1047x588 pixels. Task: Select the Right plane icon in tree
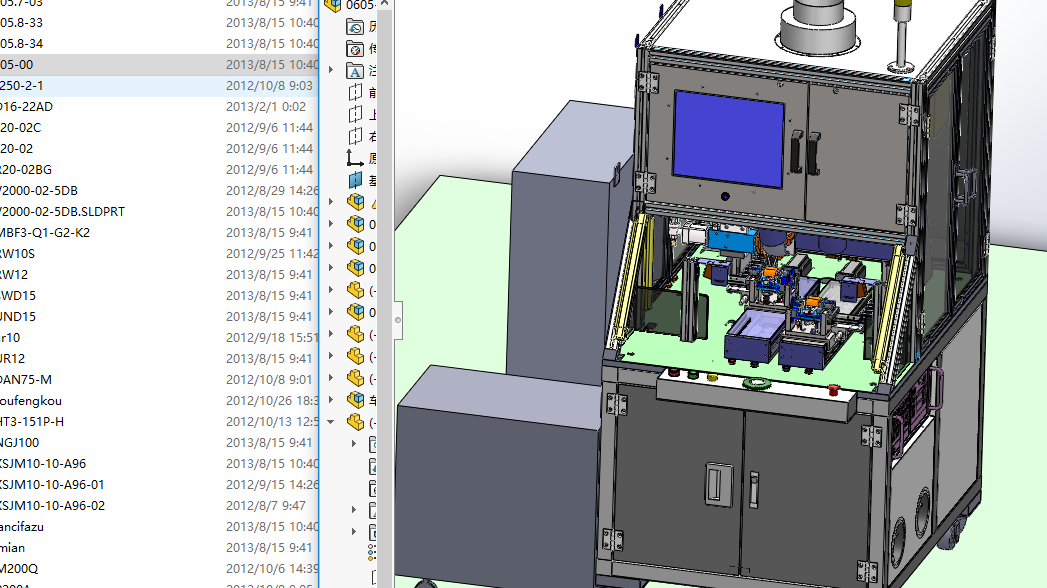pos(355,137)
